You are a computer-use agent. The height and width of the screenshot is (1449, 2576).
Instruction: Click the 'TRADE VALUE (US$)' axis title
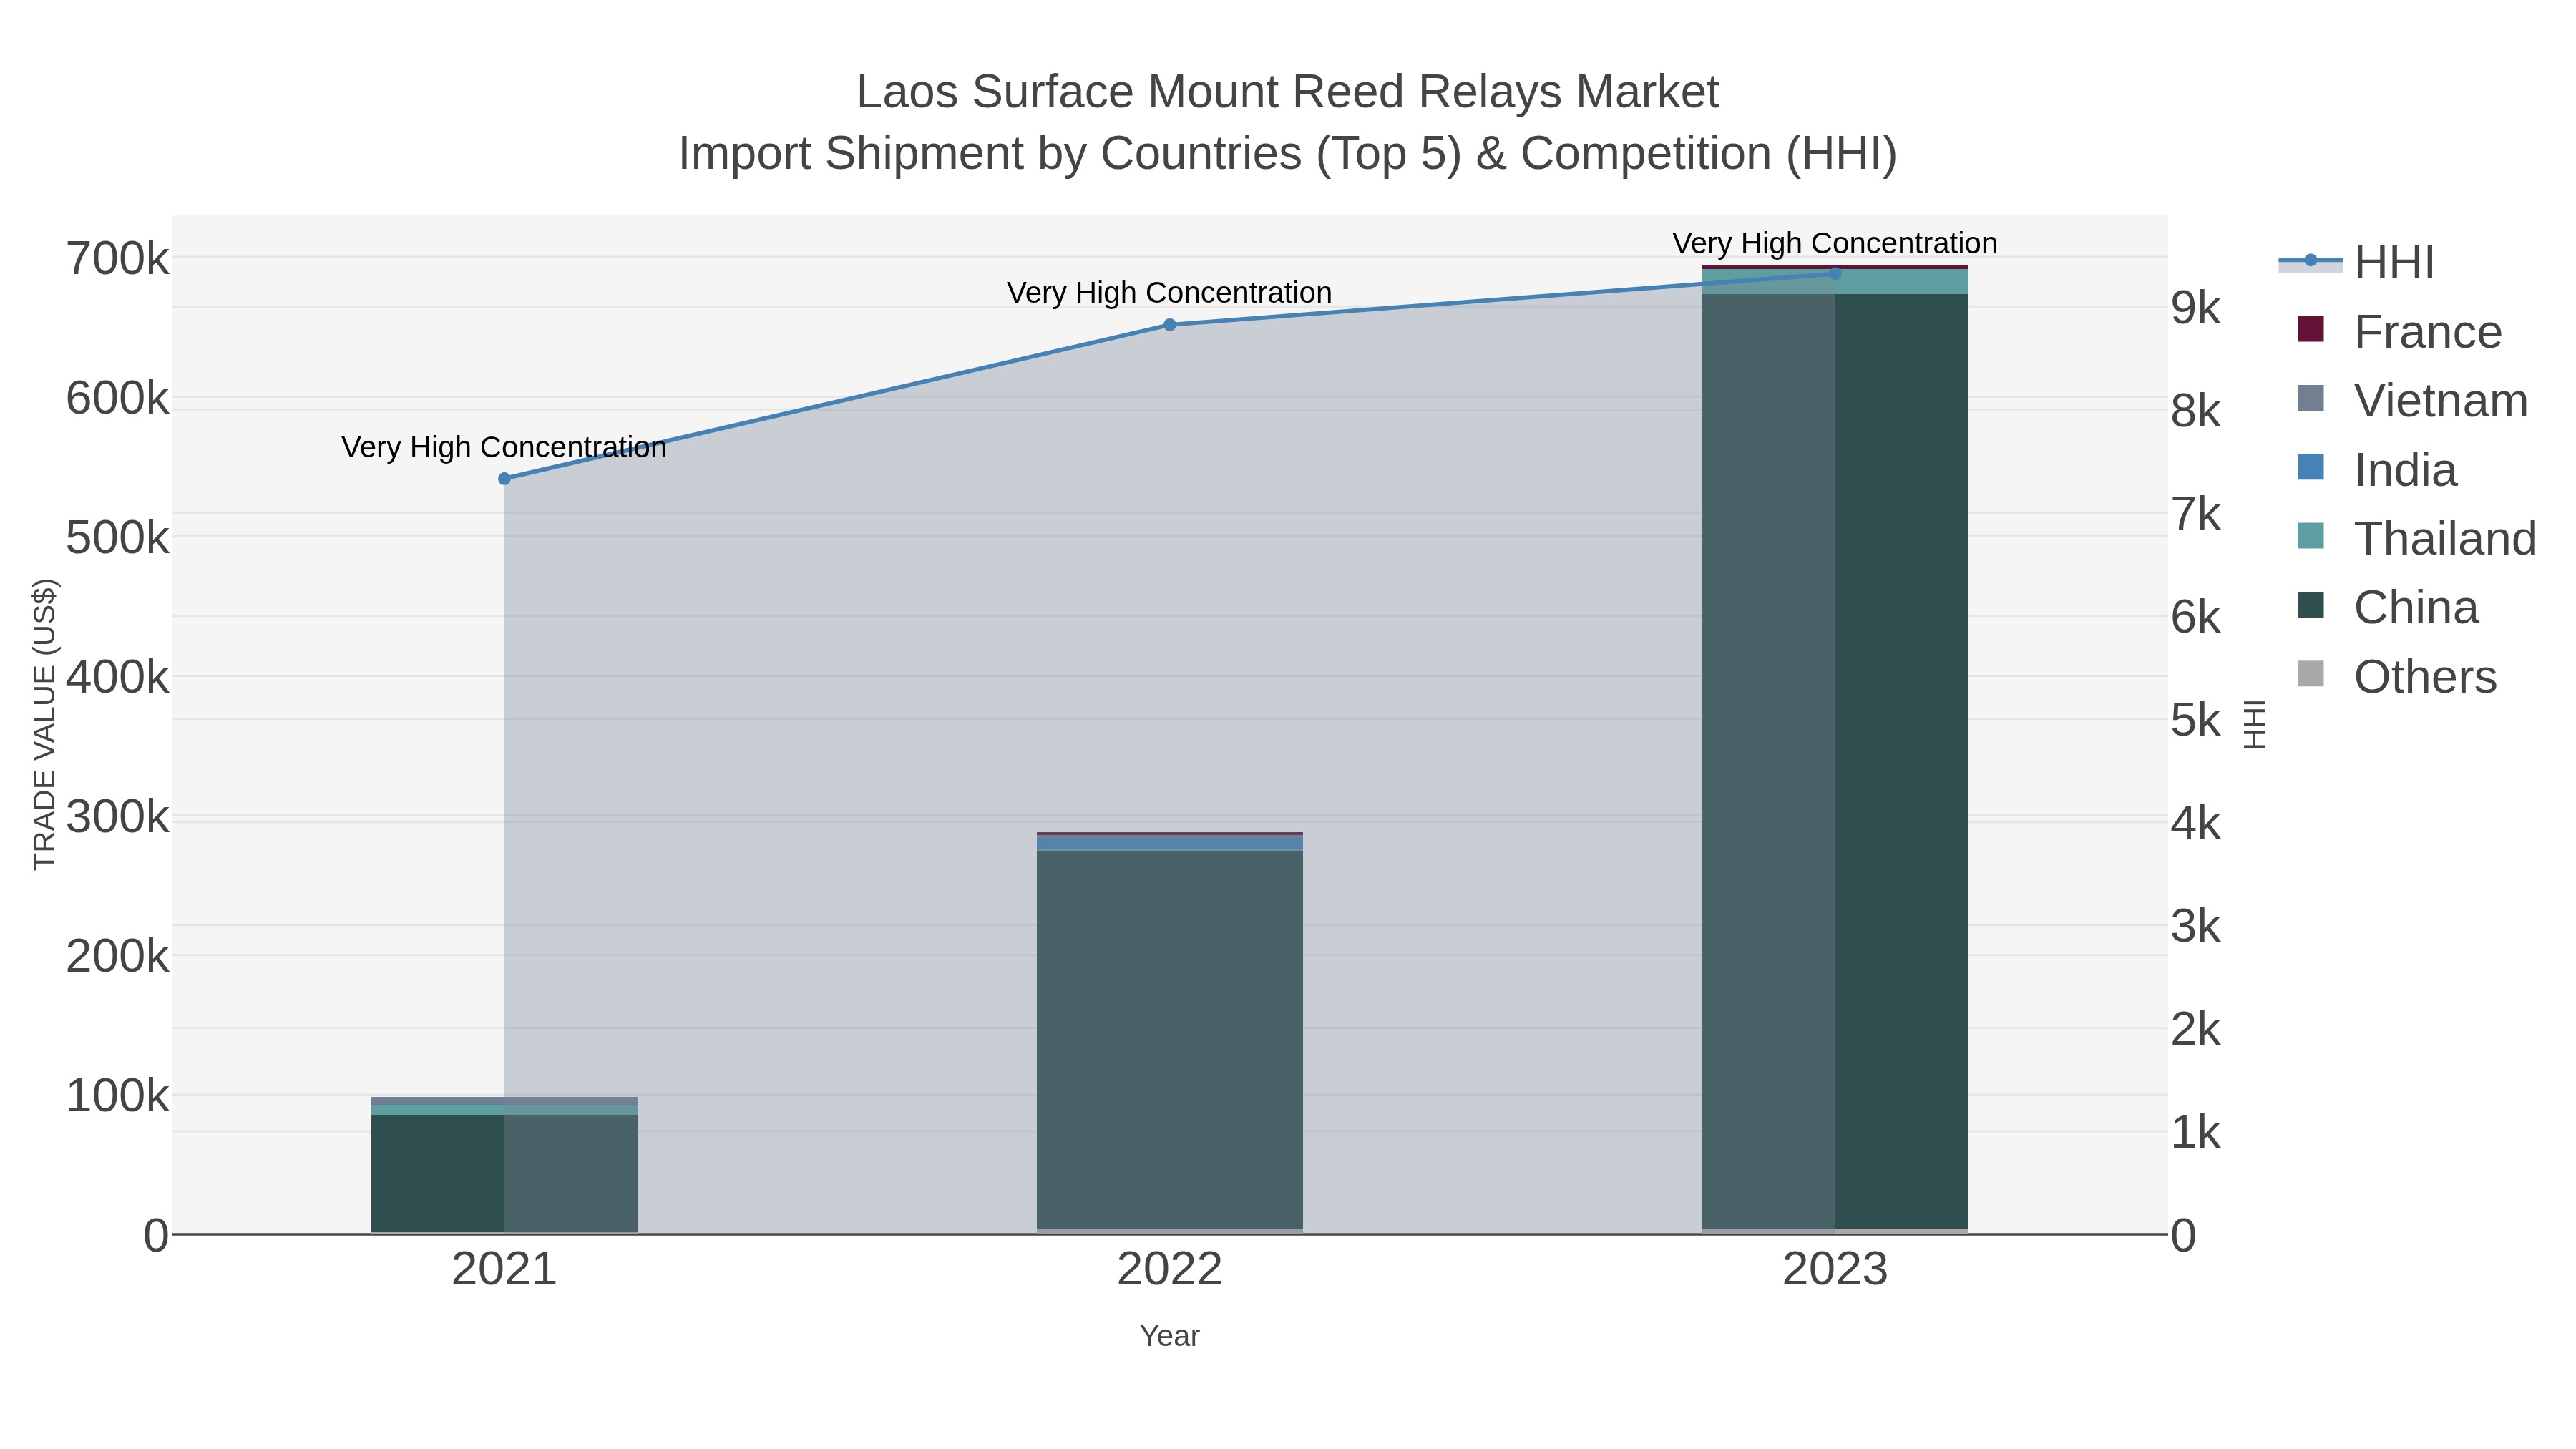[x=44, y=724]
